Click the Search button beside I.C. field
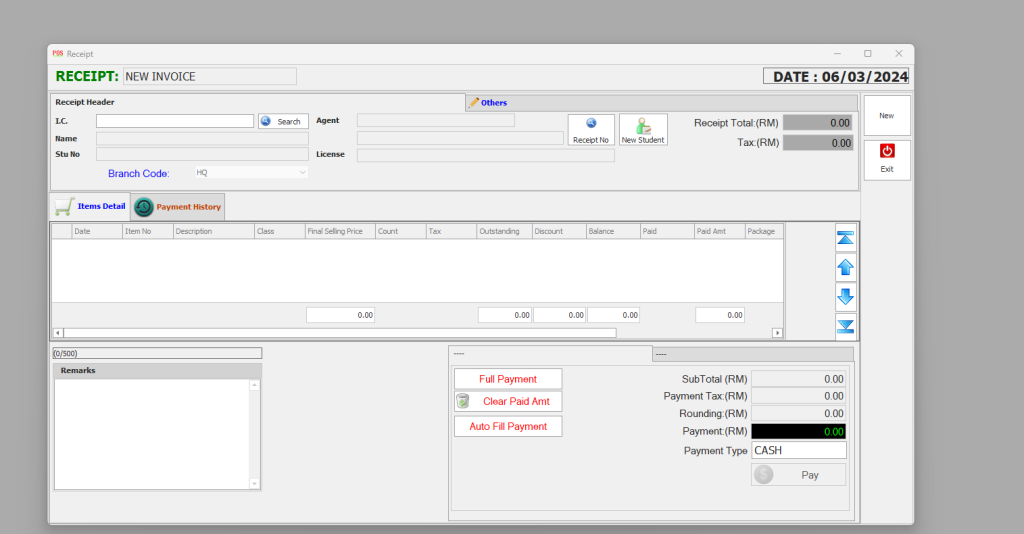1024x534 pixels. (283, 121)
